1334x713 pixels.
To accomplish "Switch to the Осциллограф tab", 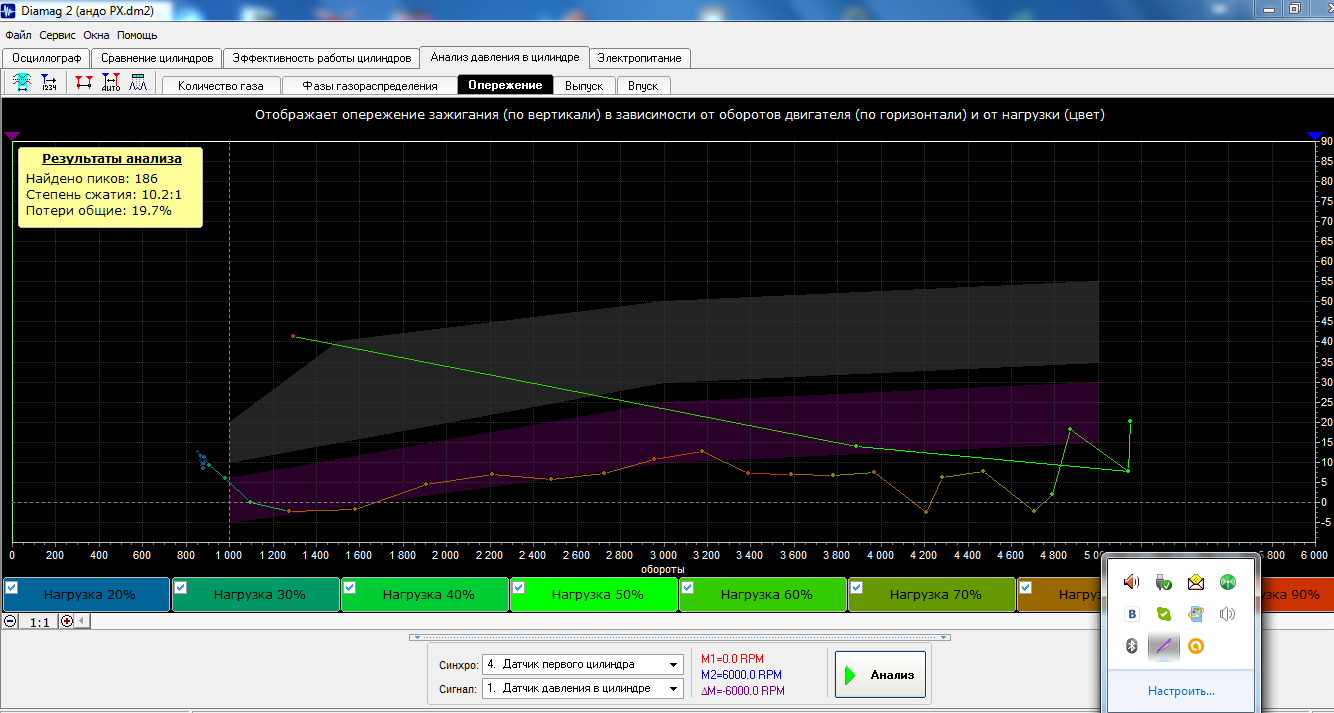I will [46, 58].
